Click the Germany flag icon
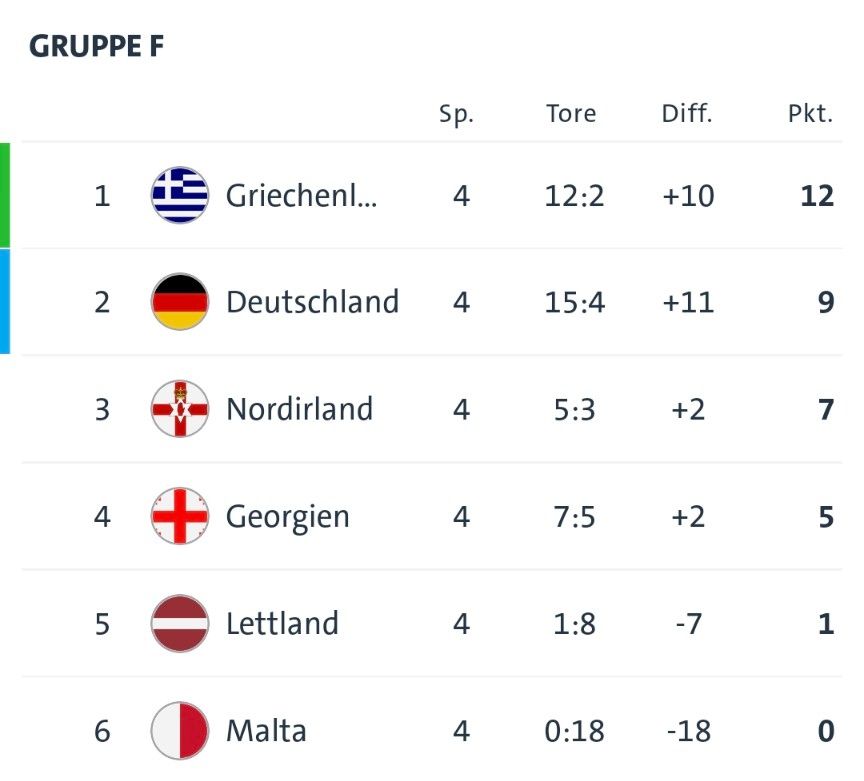 tap(180, 302)
